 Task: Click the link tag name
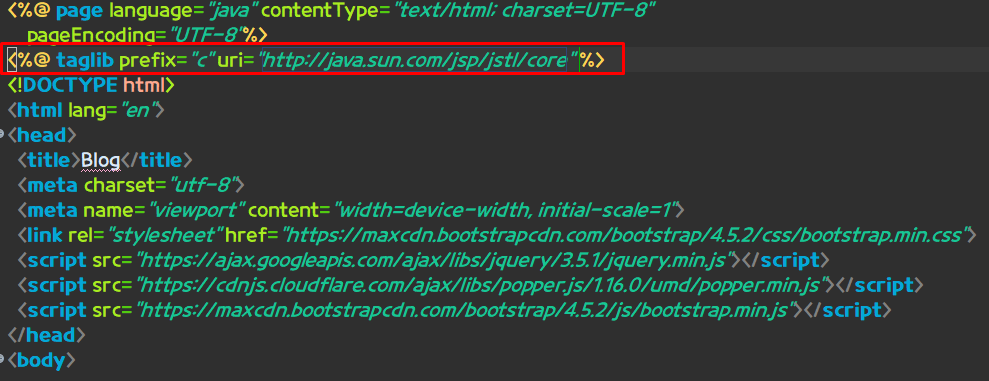coord(45,235)
